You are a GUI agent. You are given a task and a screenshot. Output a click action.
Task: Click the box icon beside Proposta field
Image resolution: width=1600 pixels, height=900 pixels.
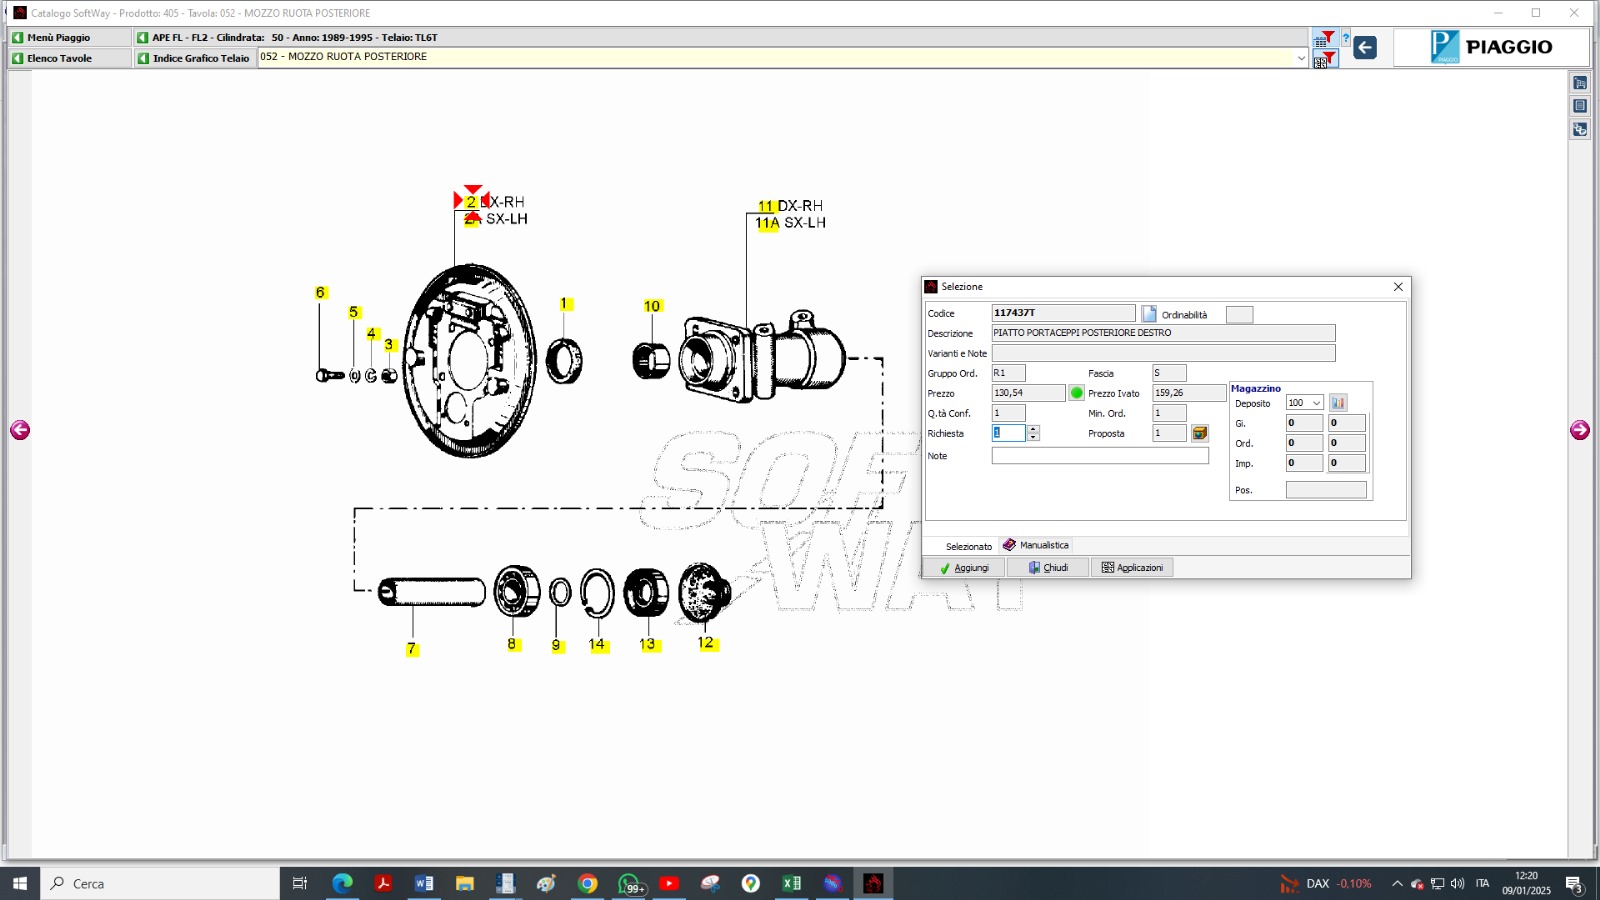point(1200,433)
